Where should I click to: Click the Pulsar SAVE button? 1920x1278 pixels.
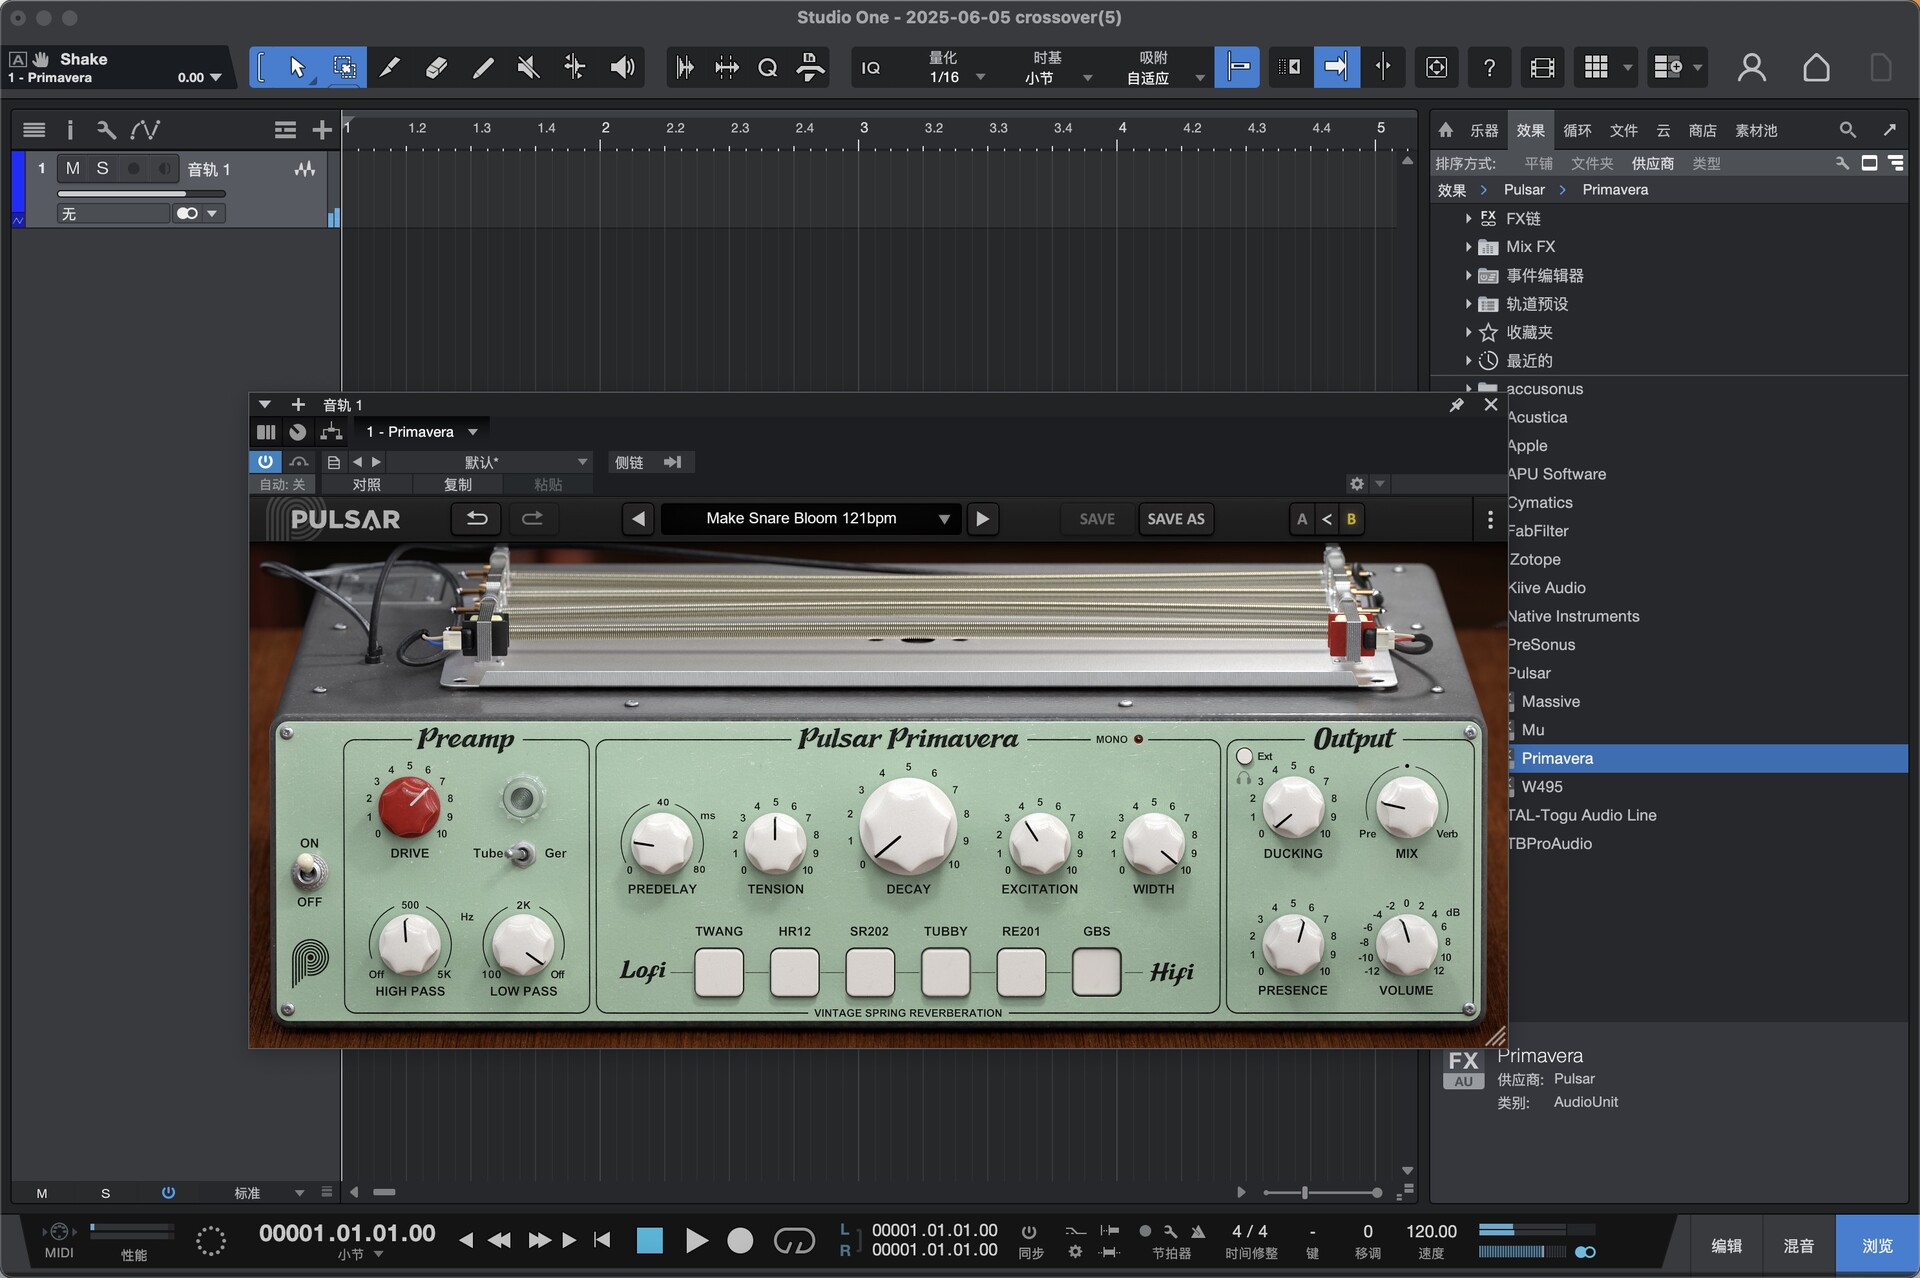coord(1097,519)
